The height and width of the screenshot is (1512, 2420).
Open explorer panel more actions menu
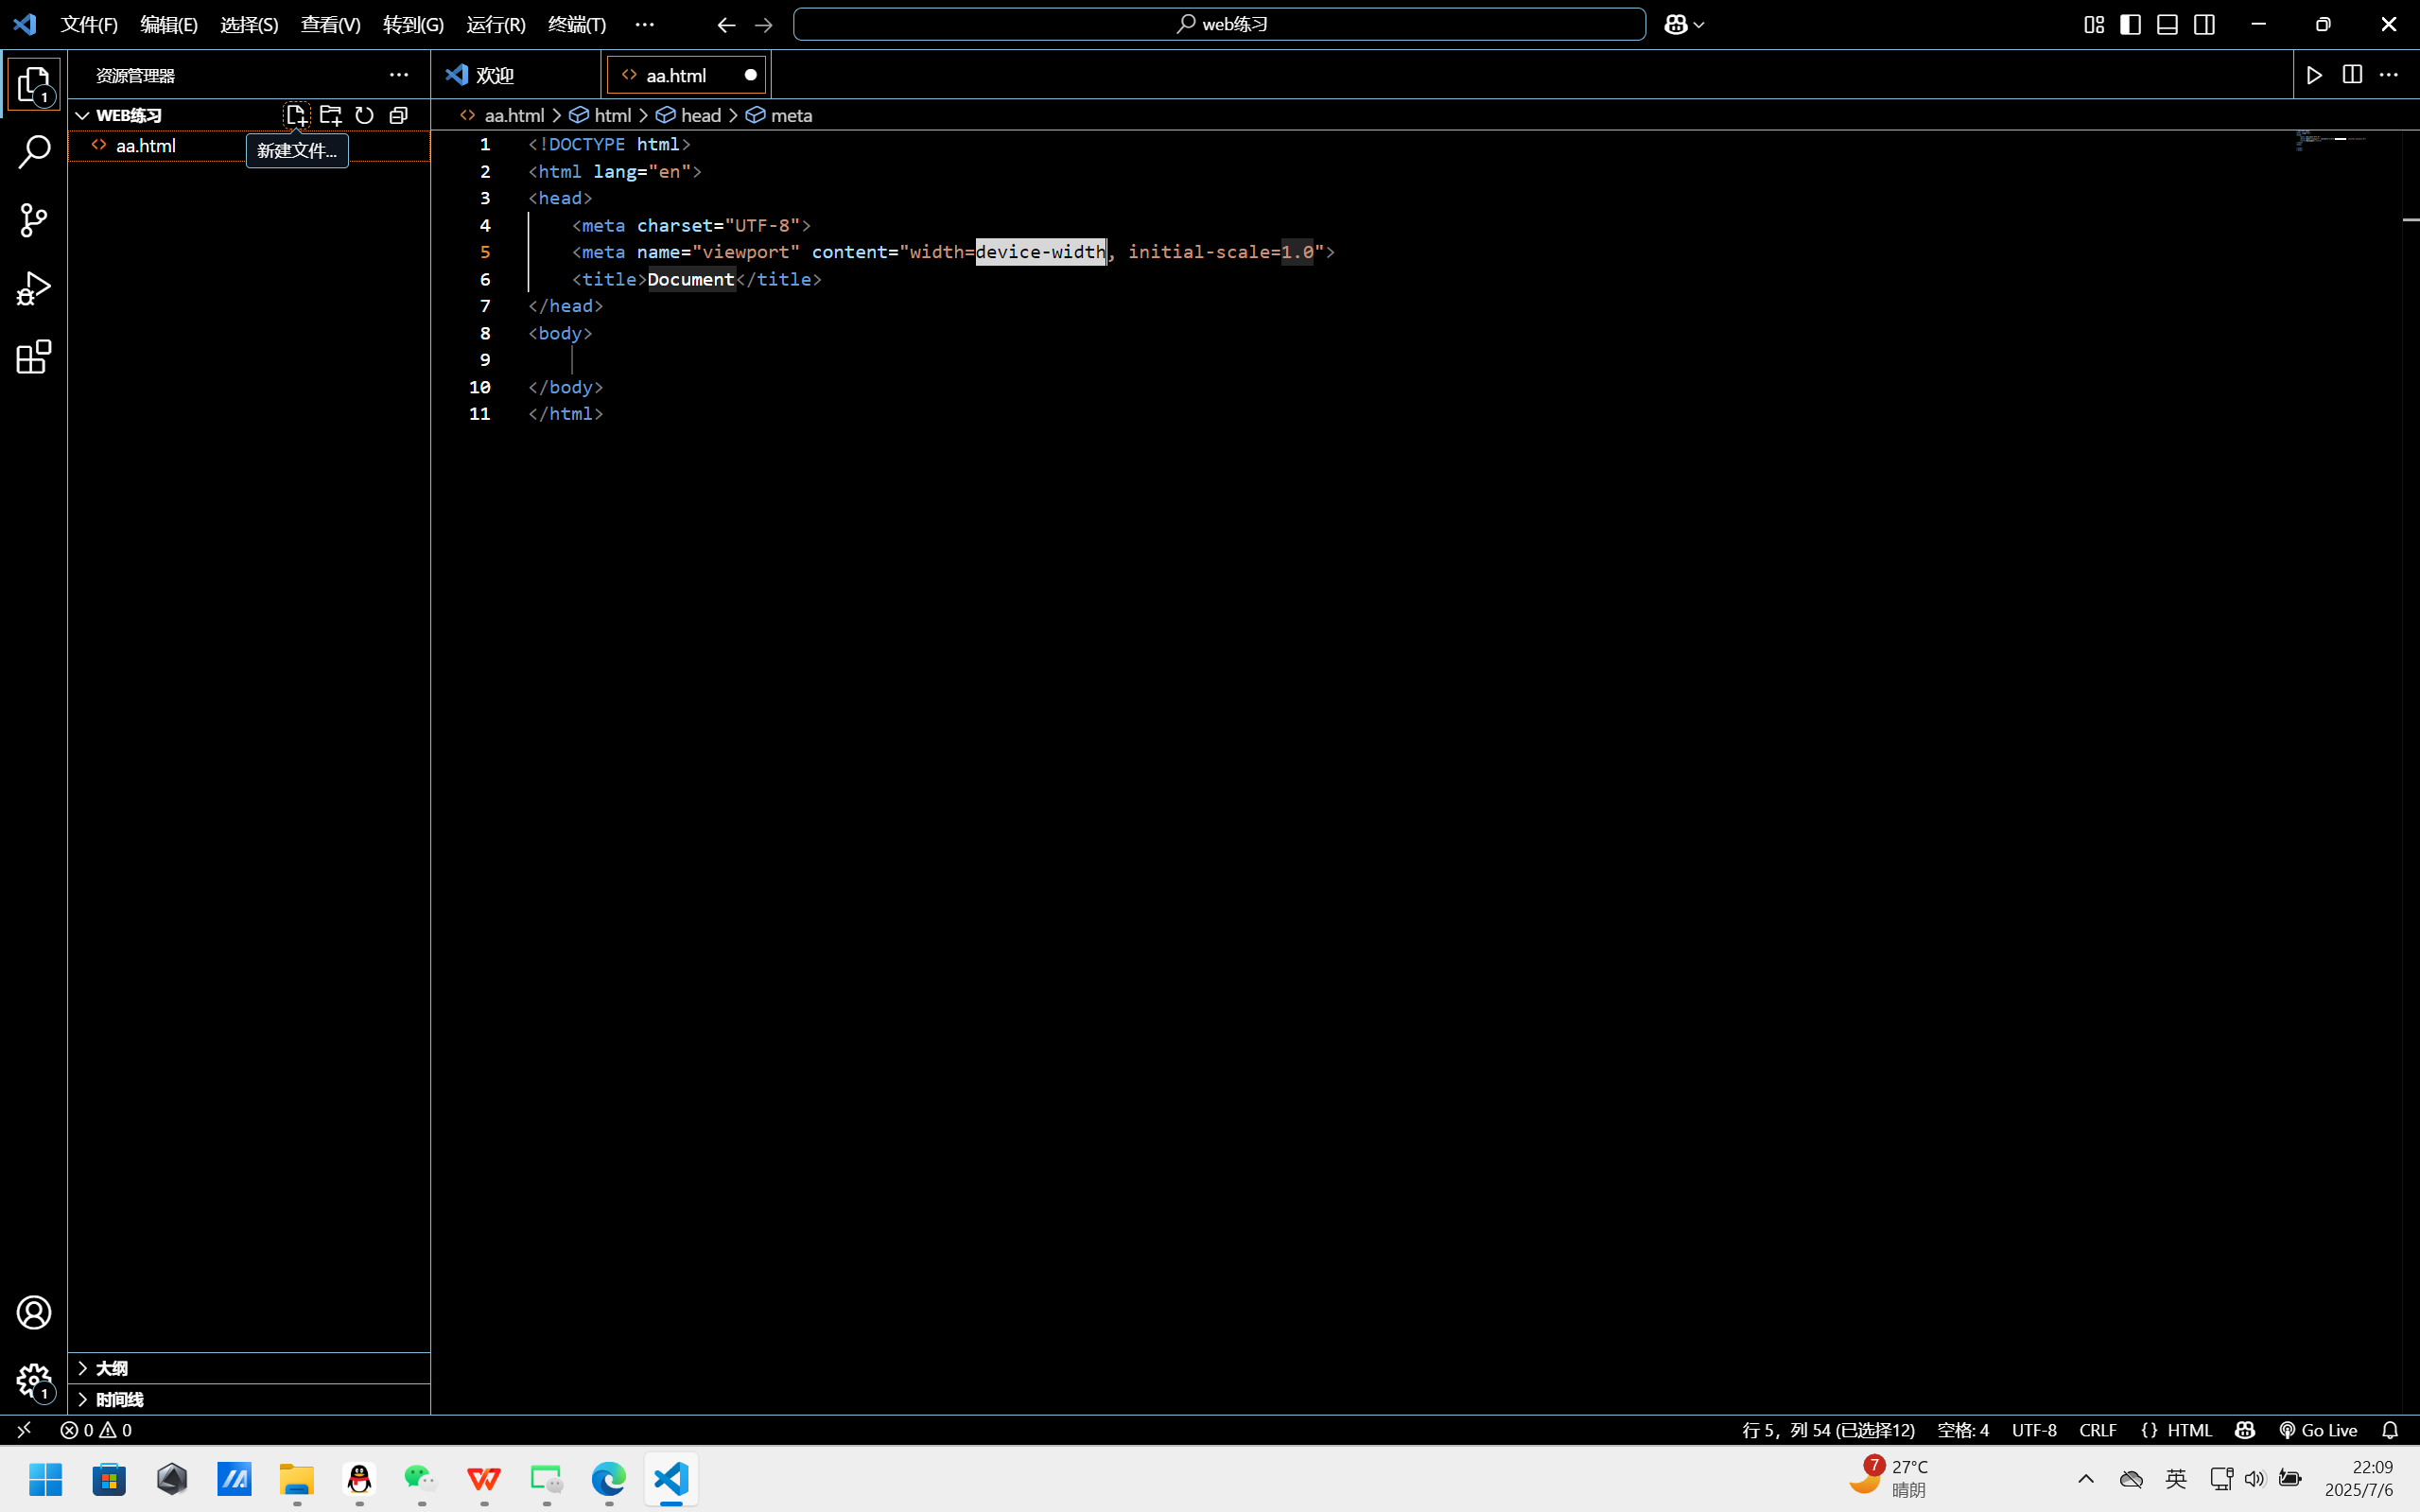click(399, 75)
